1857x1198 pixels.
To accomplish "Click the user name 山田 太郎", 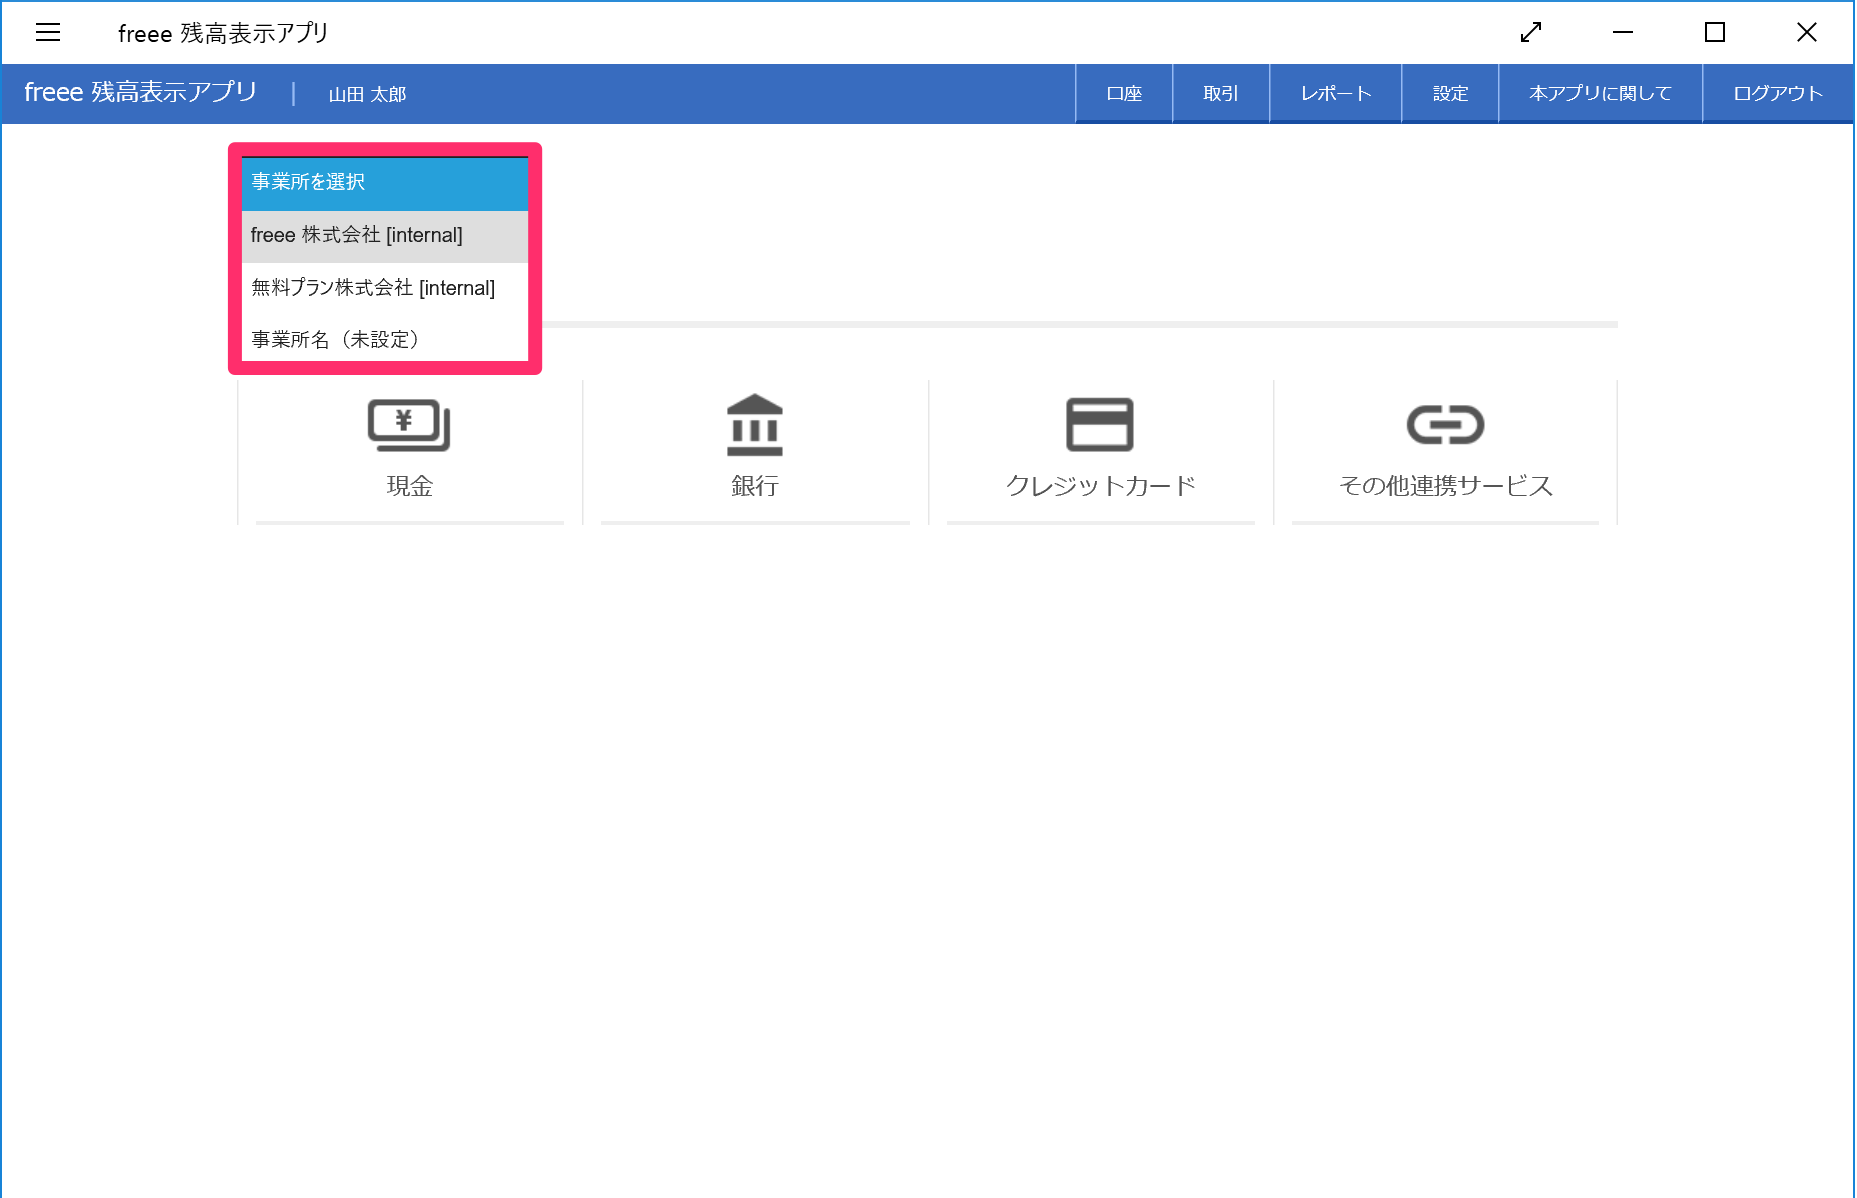I will tap(367, 95).
